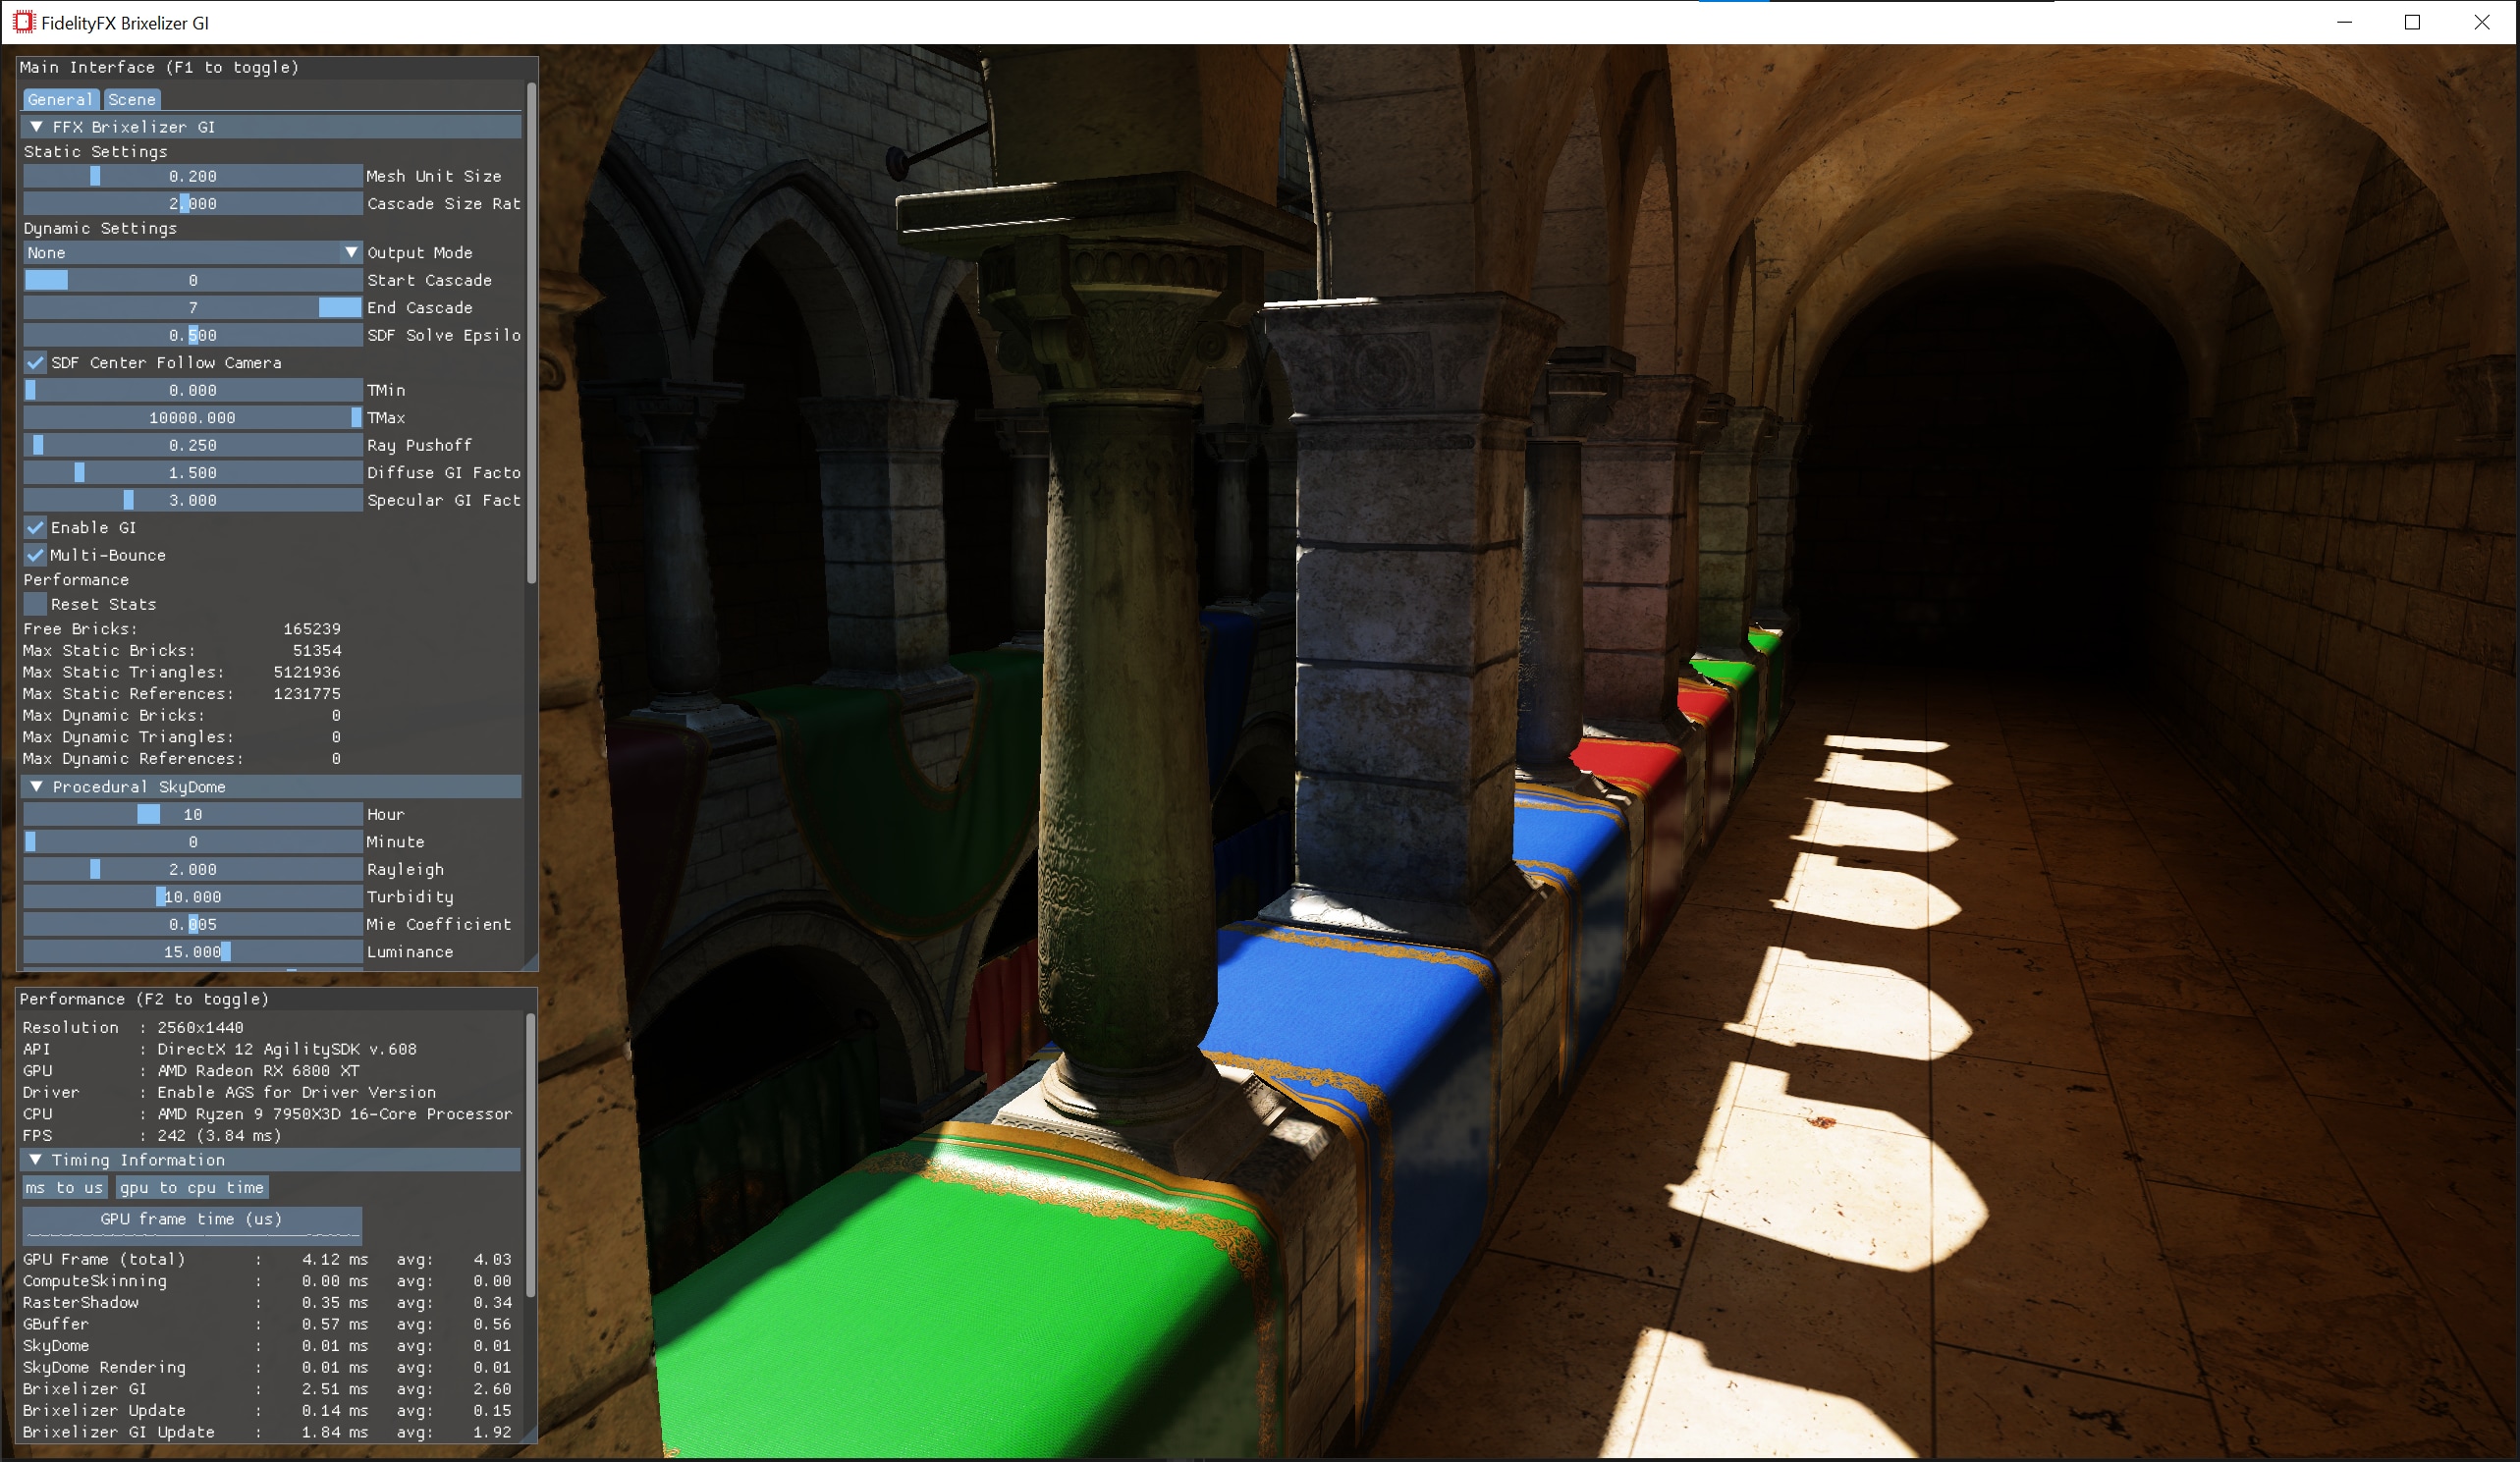Toggle SDF Center Follow Camera checkbox

(x=36, y=363)
